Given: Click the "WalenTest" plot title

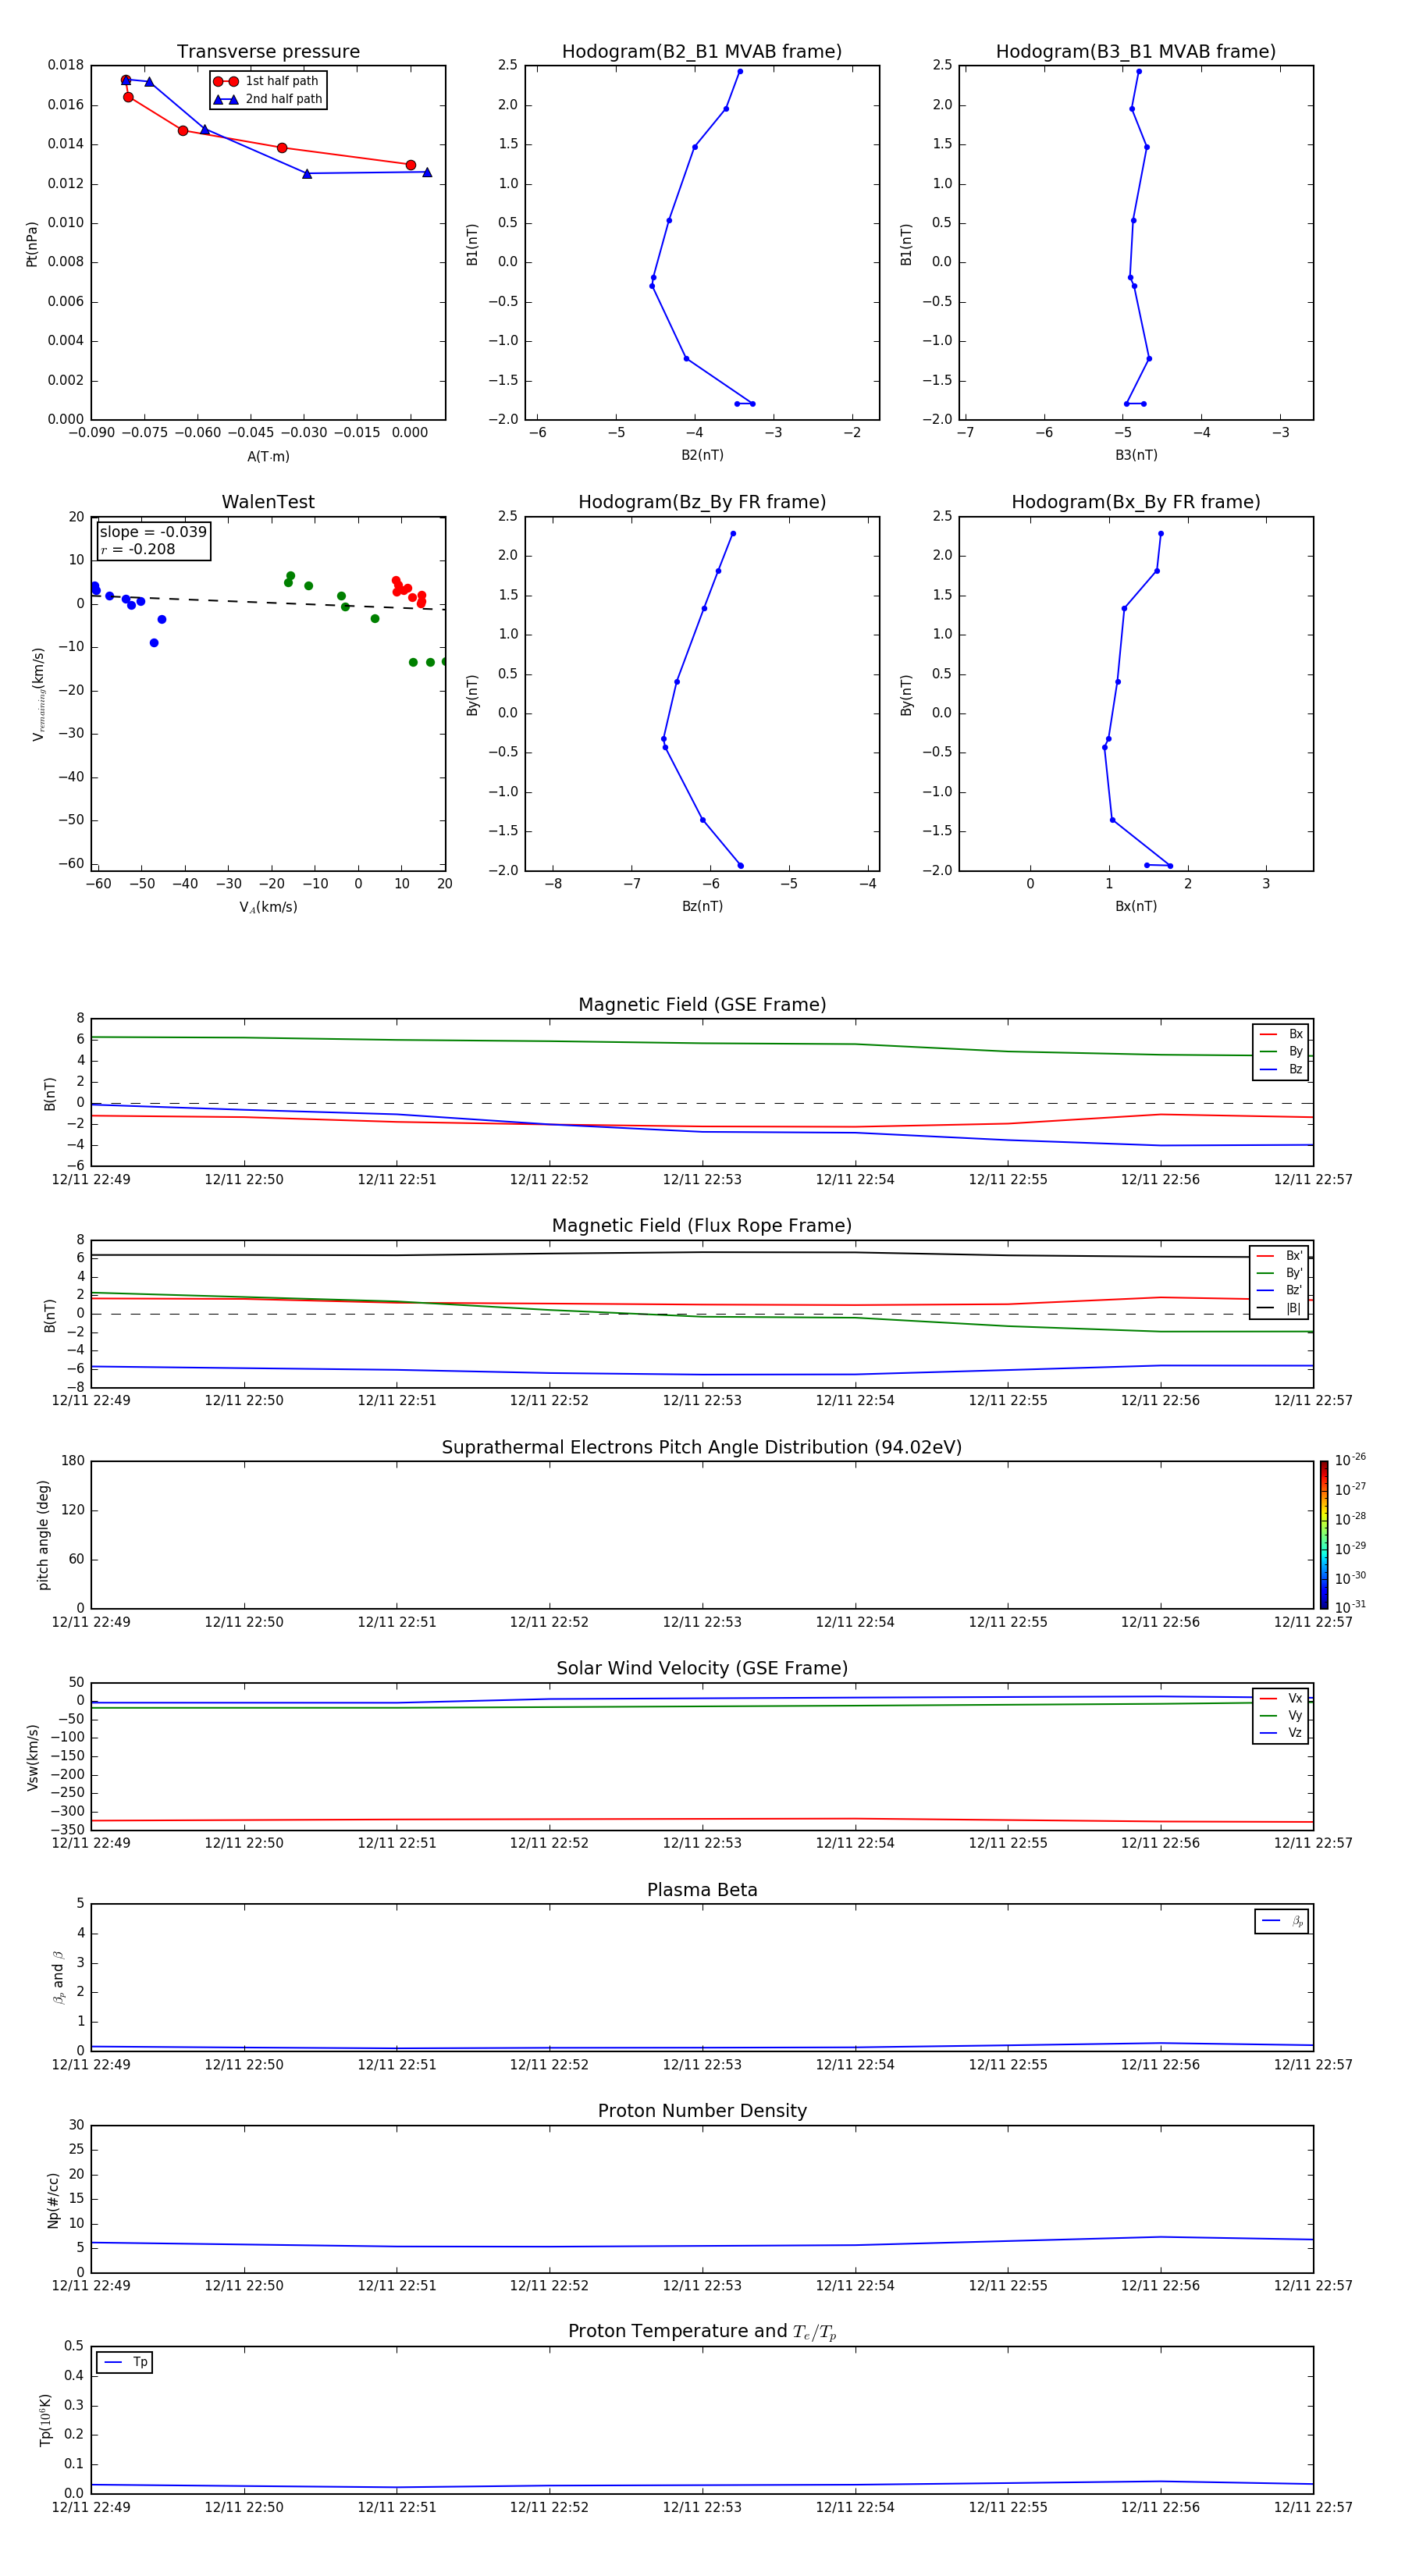Looking at the screenshot, I should point(268,502).
